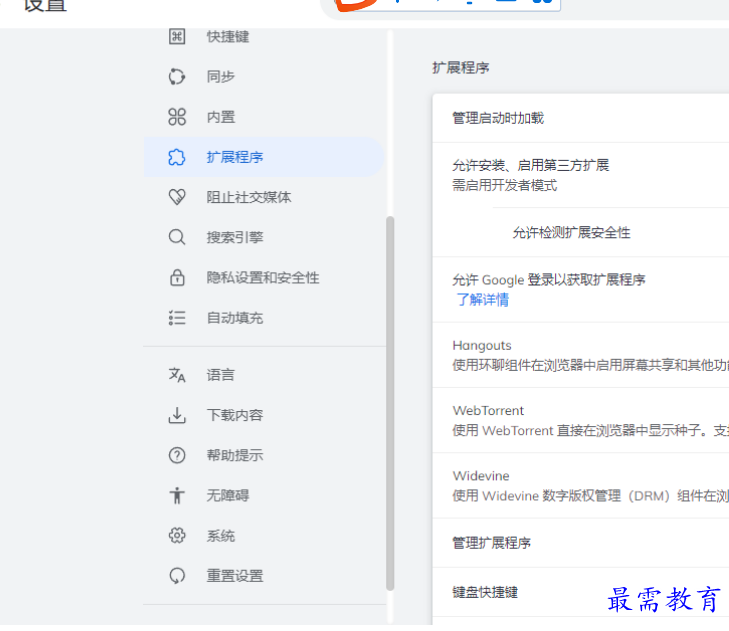Open 快捷键 settings section

click(228, 36)
